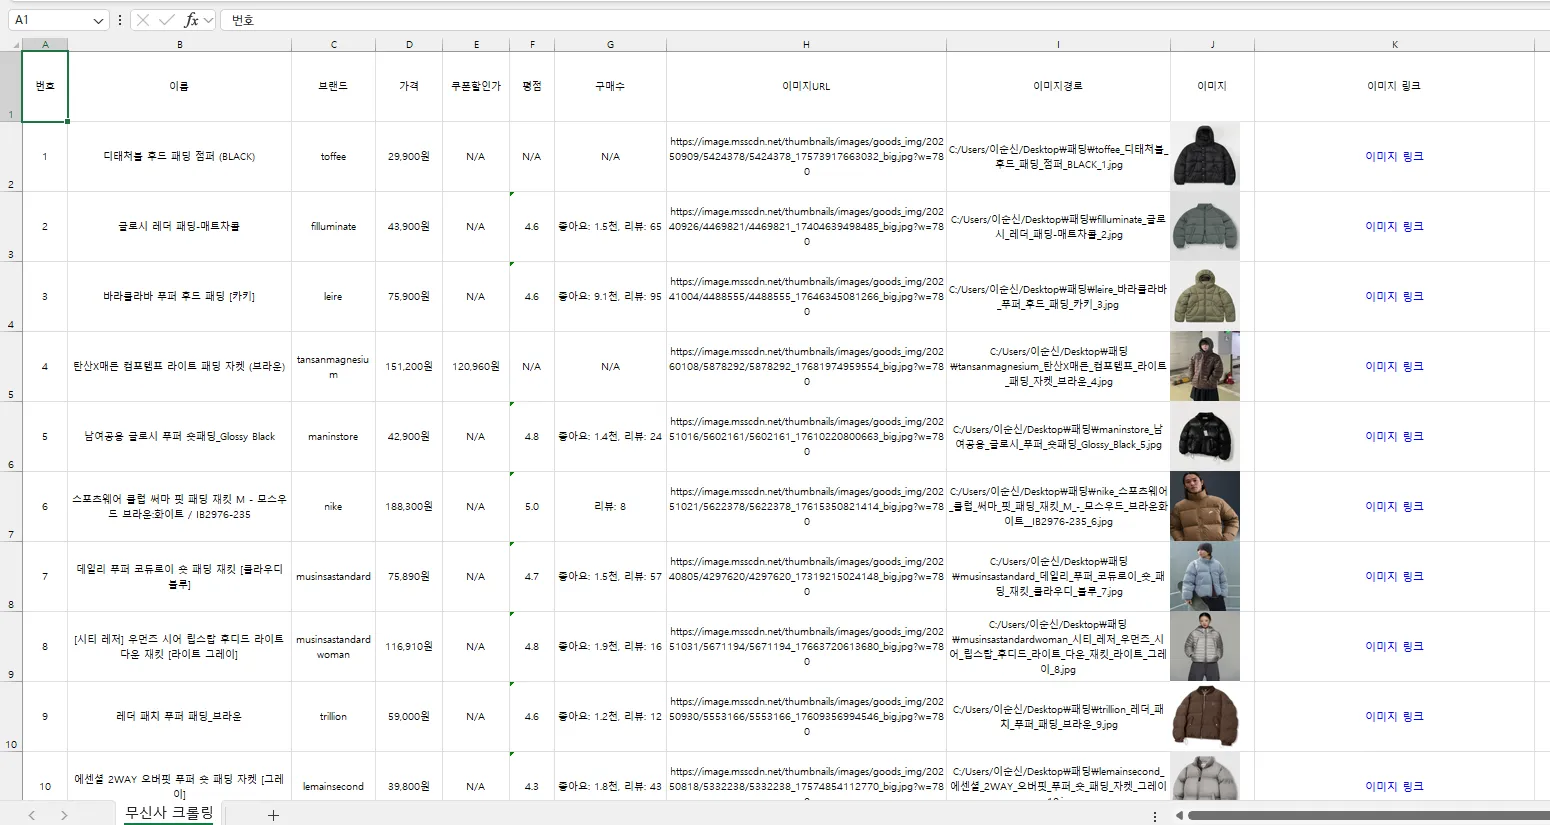Click the cancel X icon in formula bar
This screenshot has width=1550, height=825.
(143, 20)
